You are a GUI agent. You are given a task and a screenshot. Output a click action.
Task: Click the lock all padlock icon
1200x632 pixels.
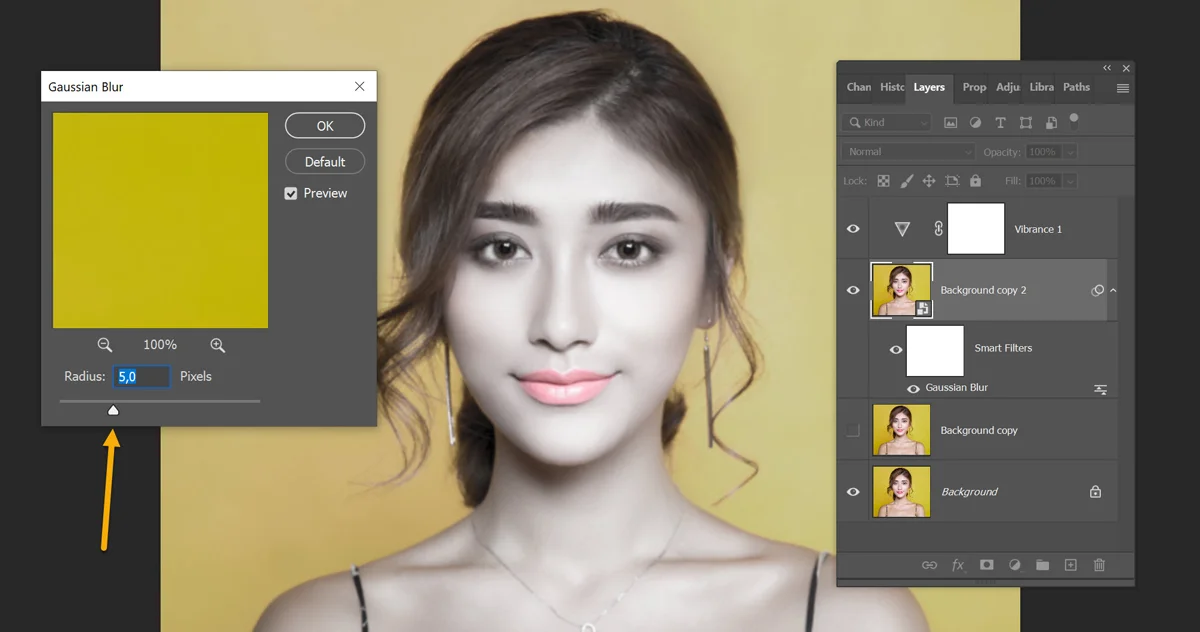click(x=975, y=181)
